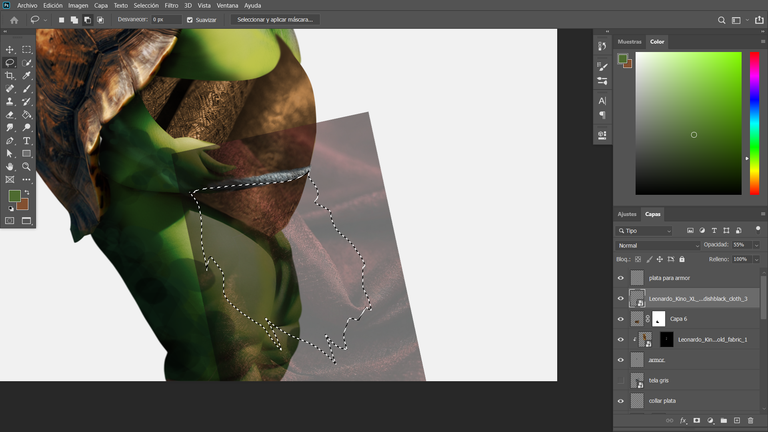Click the Add layer style fx icon

[683, 420]
